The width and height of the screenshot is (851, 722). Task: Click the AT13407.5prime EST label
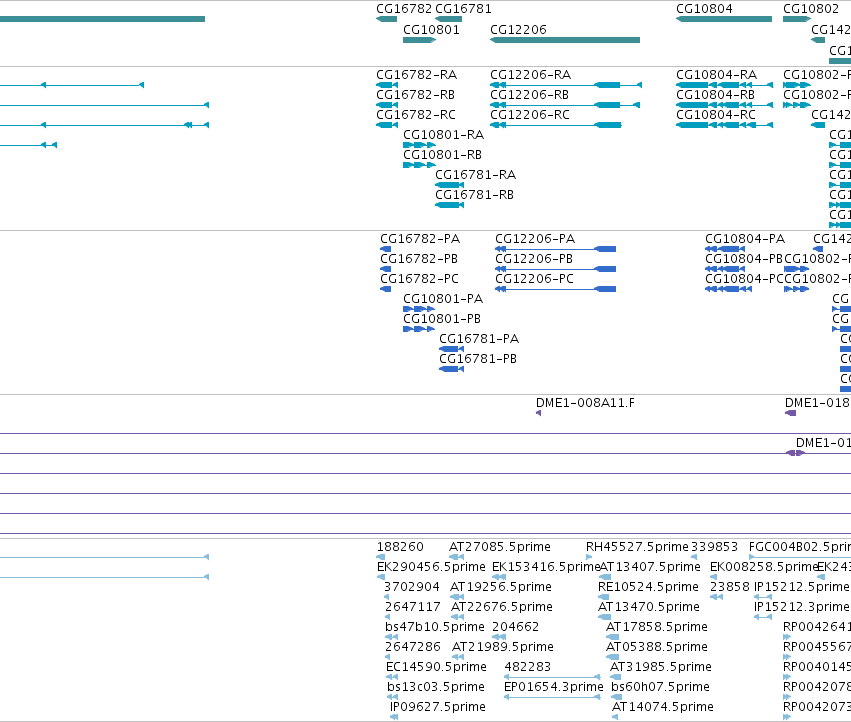coord(650,567)
